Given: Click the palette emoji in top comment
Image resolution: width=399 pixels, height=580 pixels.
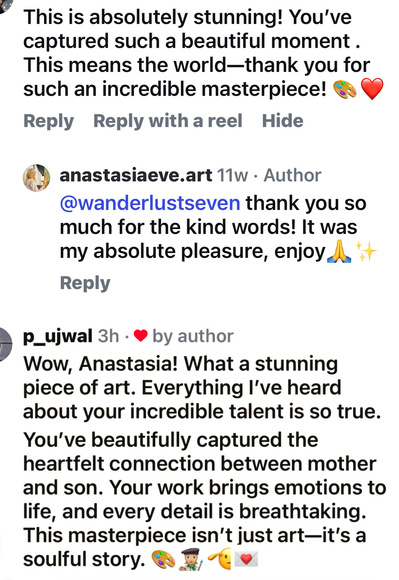Looking at the screenshot, I should pos(345,90).
